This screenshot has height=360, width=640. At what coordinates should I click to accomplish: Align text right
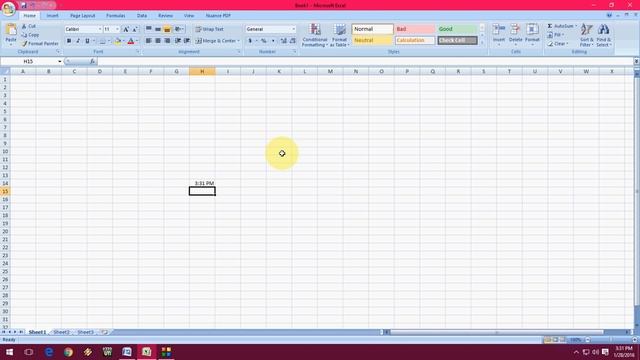(167, 41)
